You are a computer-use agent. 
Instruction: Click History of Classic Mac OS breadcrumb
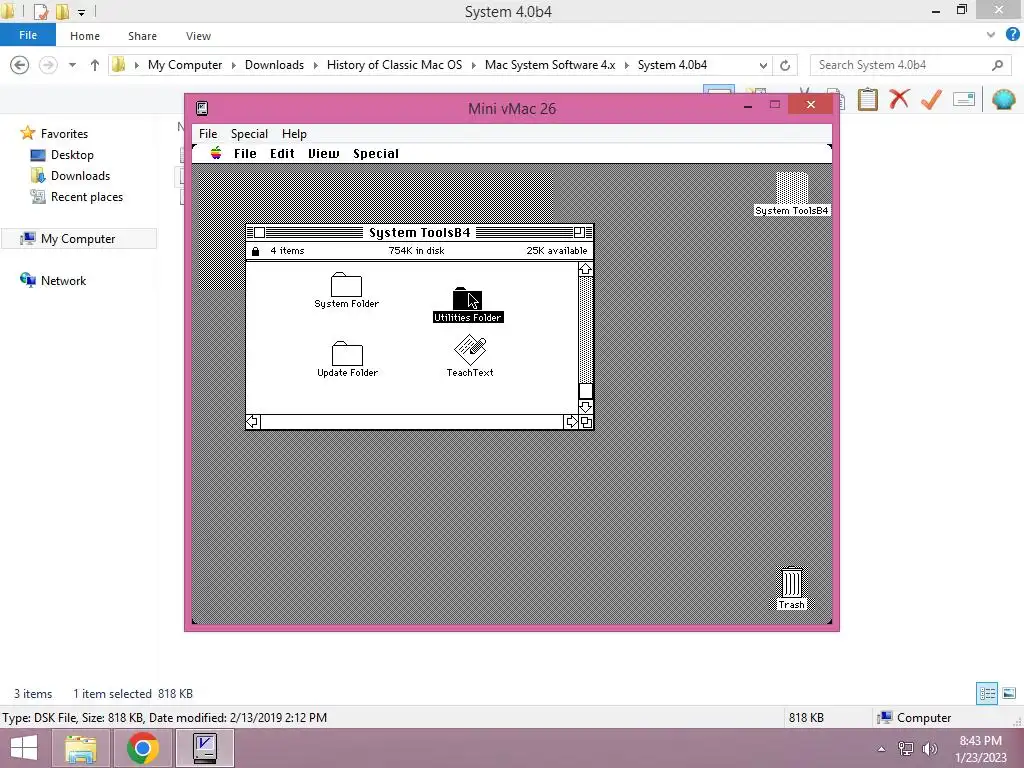(394, 65)
